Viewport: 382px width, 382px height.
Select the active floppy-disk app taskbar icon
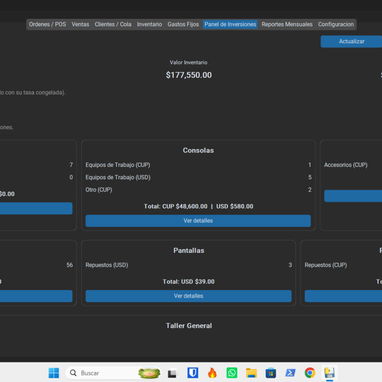coord(329,373)
